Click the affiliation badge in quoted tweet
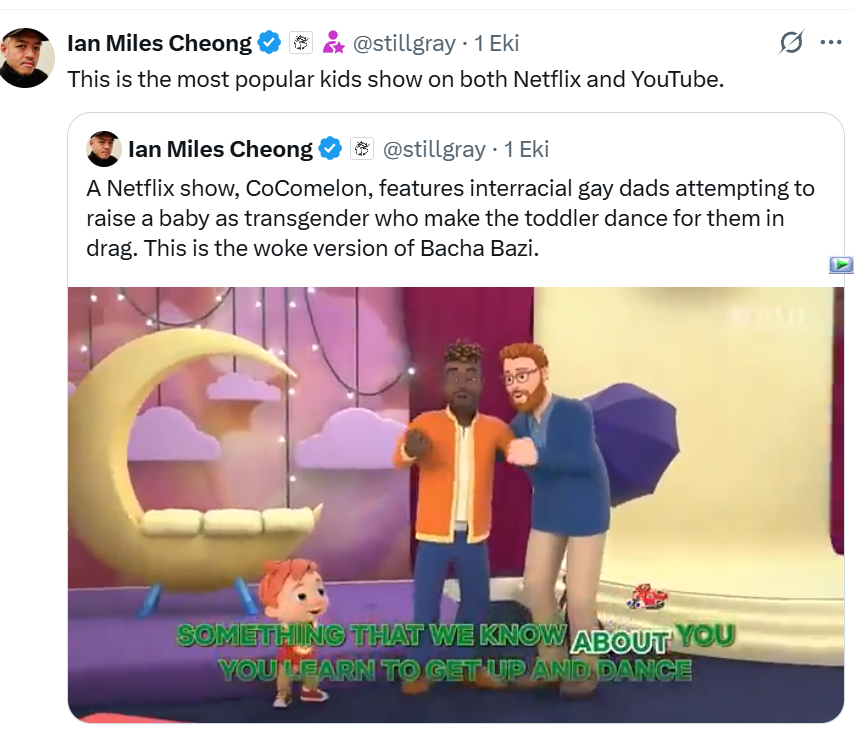854x744 pixels. tap(361, 149)
